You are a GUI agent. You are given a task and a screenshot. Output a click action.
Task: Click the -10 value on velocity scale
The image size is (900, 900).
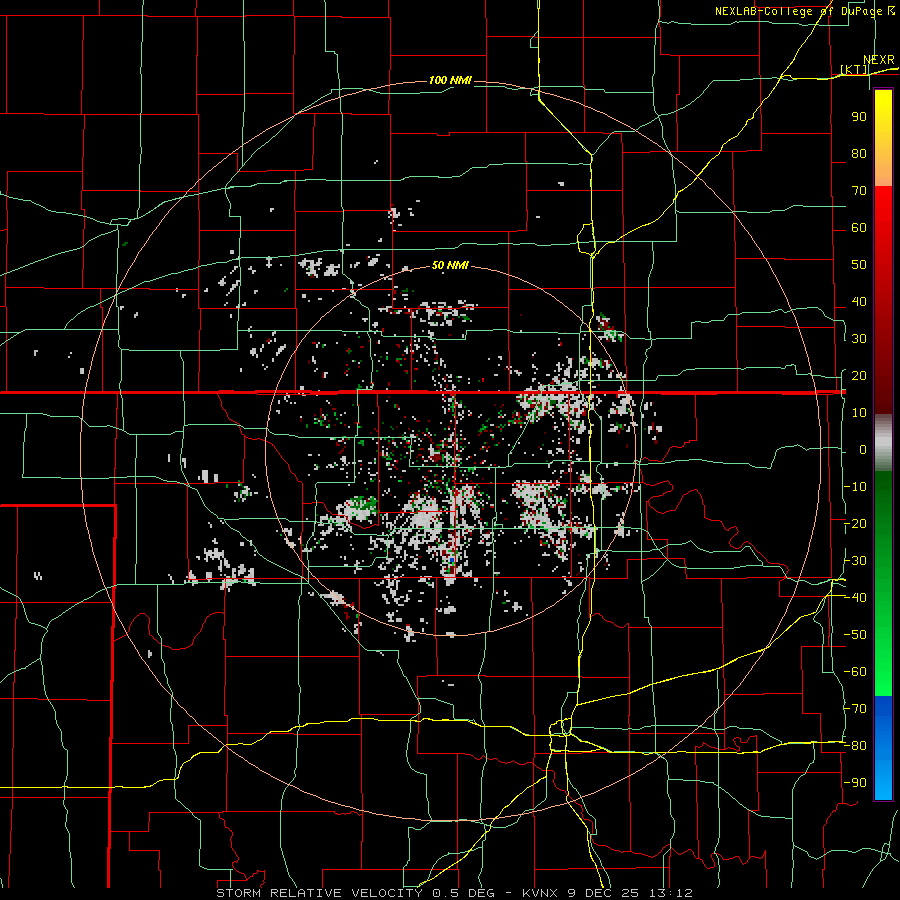[x=855, y=487]
